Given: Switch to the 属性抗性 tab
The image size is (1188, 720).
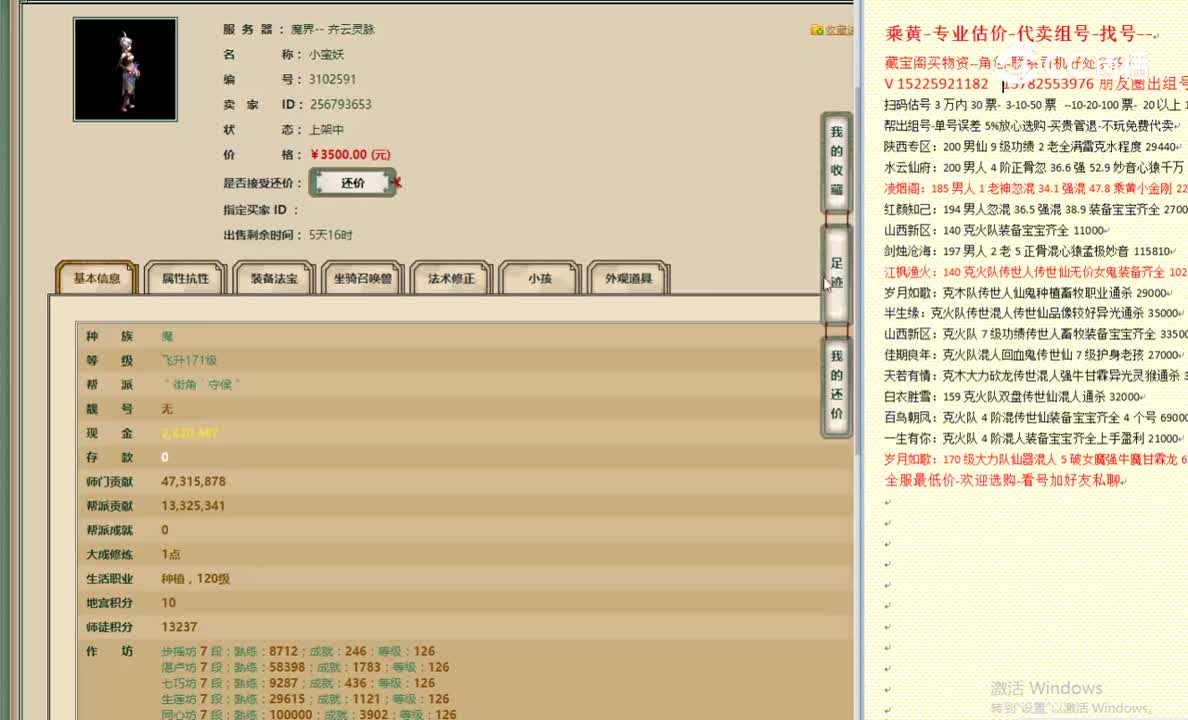Looking at the screenshot, I should pyautogui.click(x=186, y=278).
